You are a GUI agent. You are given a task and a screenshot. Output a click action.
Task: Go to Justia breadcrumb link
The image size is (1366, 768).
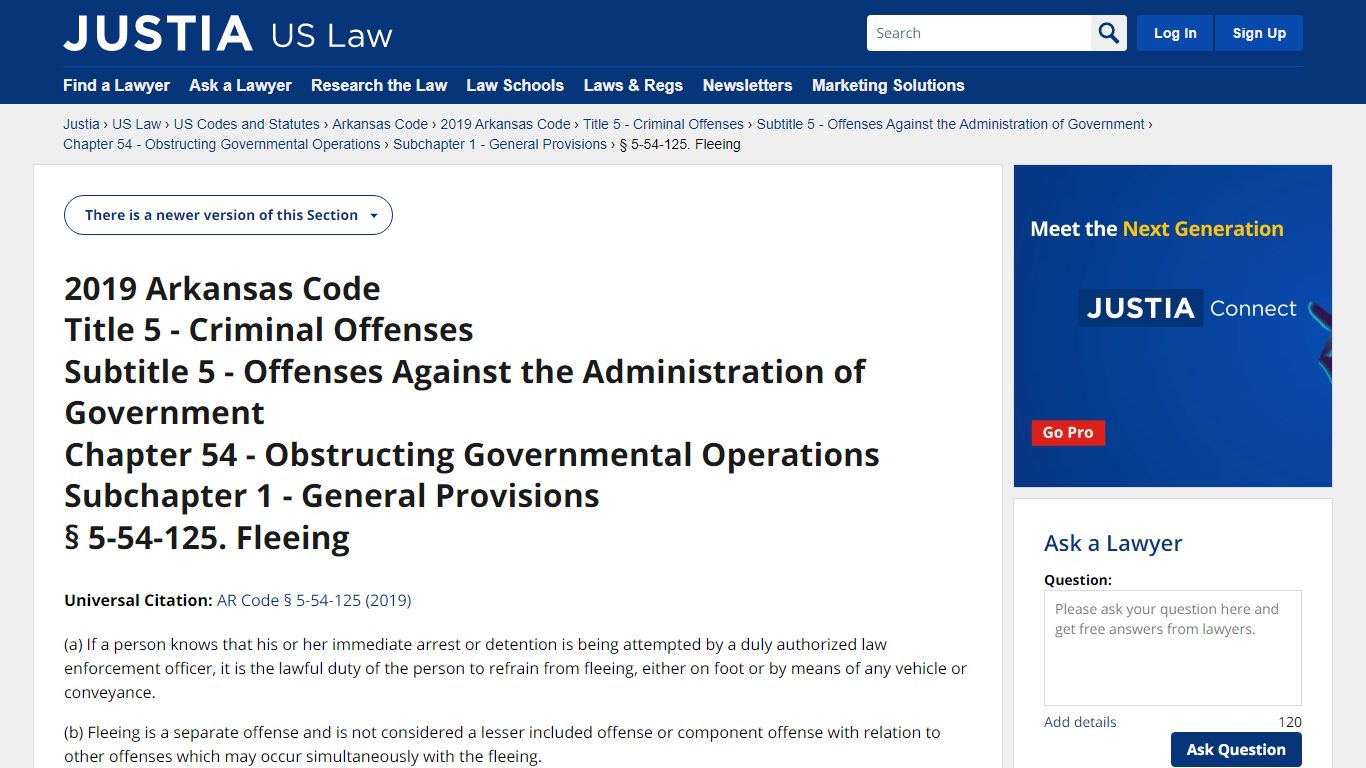pyautogui.click(x=81, y=124)
